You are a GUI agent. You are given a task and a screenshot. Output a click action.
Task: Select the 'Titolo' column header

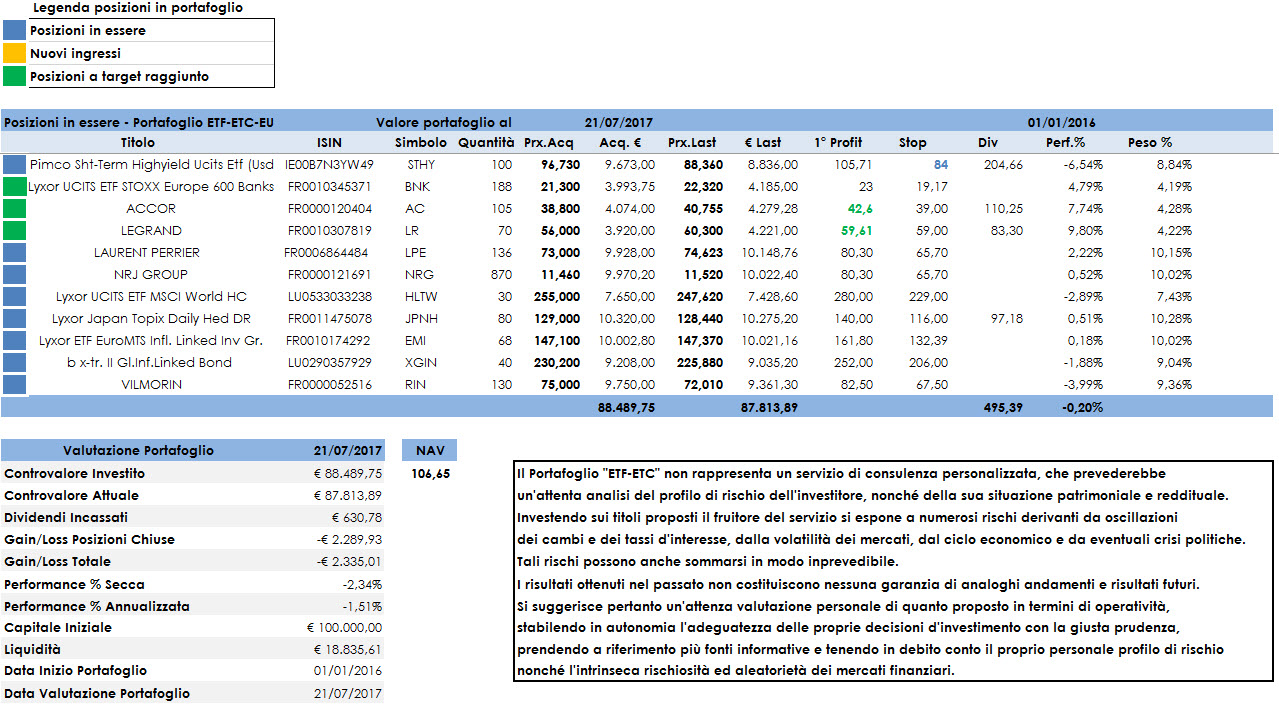138,143
